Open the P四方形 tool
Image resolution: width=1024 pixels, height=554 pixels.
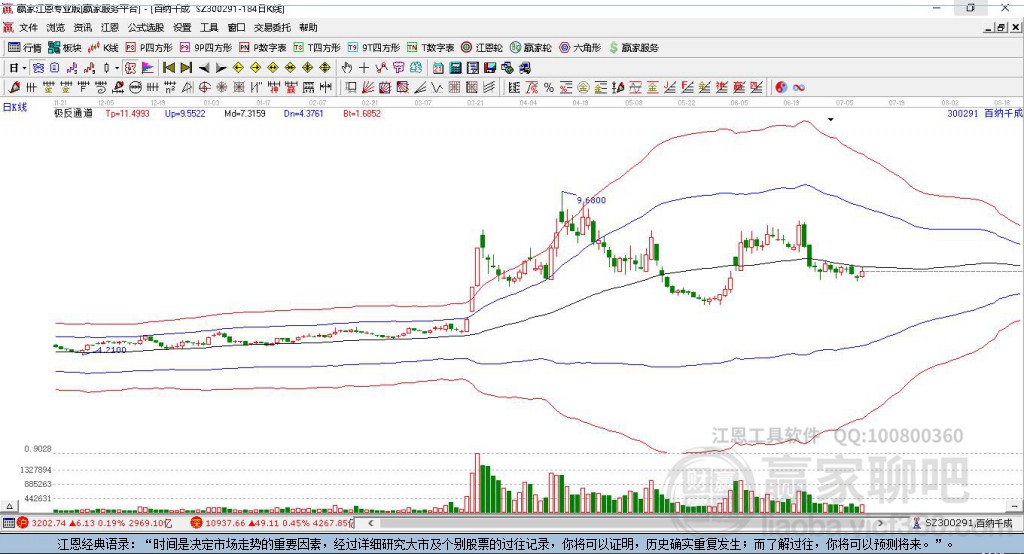click(x=149, y=48)
